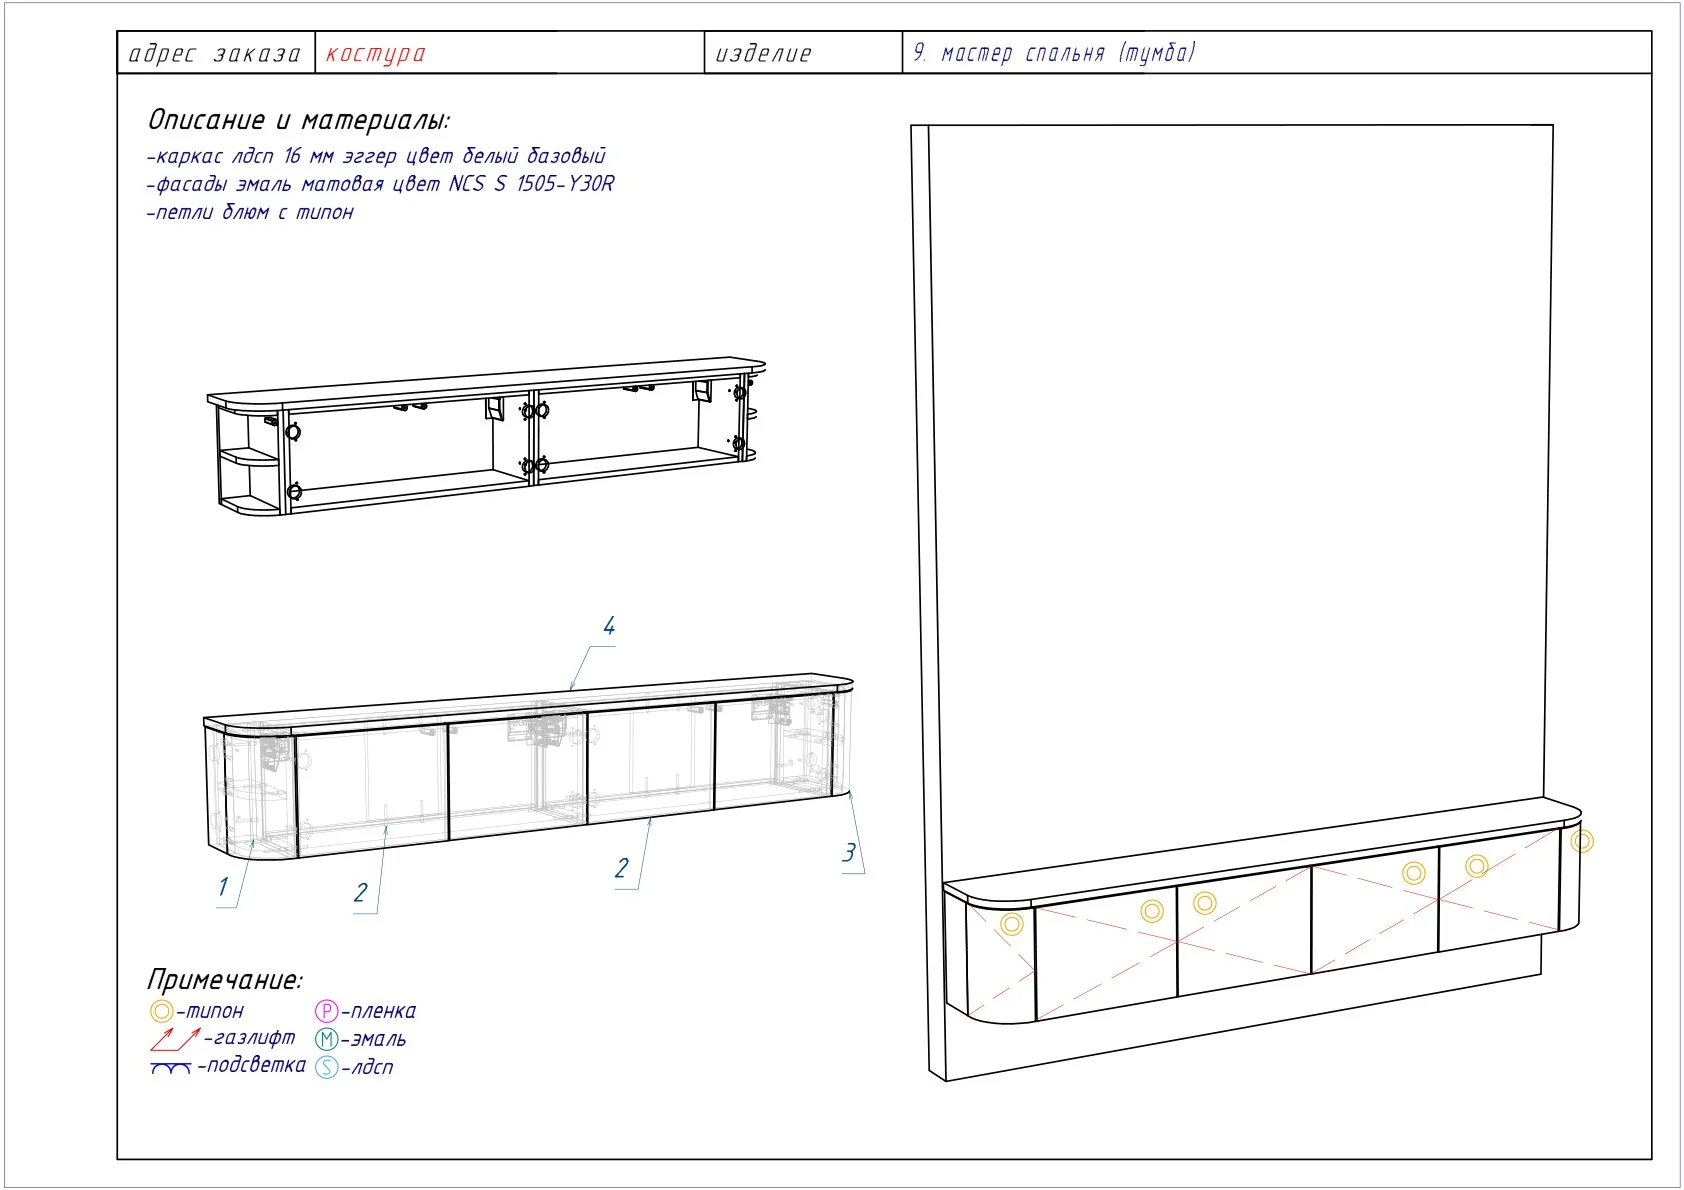Click the line 'каркас лдсп 16 мм эггер'
Image resolution: width=1684 pixels, height=1190 pixels.
[376, 156]
